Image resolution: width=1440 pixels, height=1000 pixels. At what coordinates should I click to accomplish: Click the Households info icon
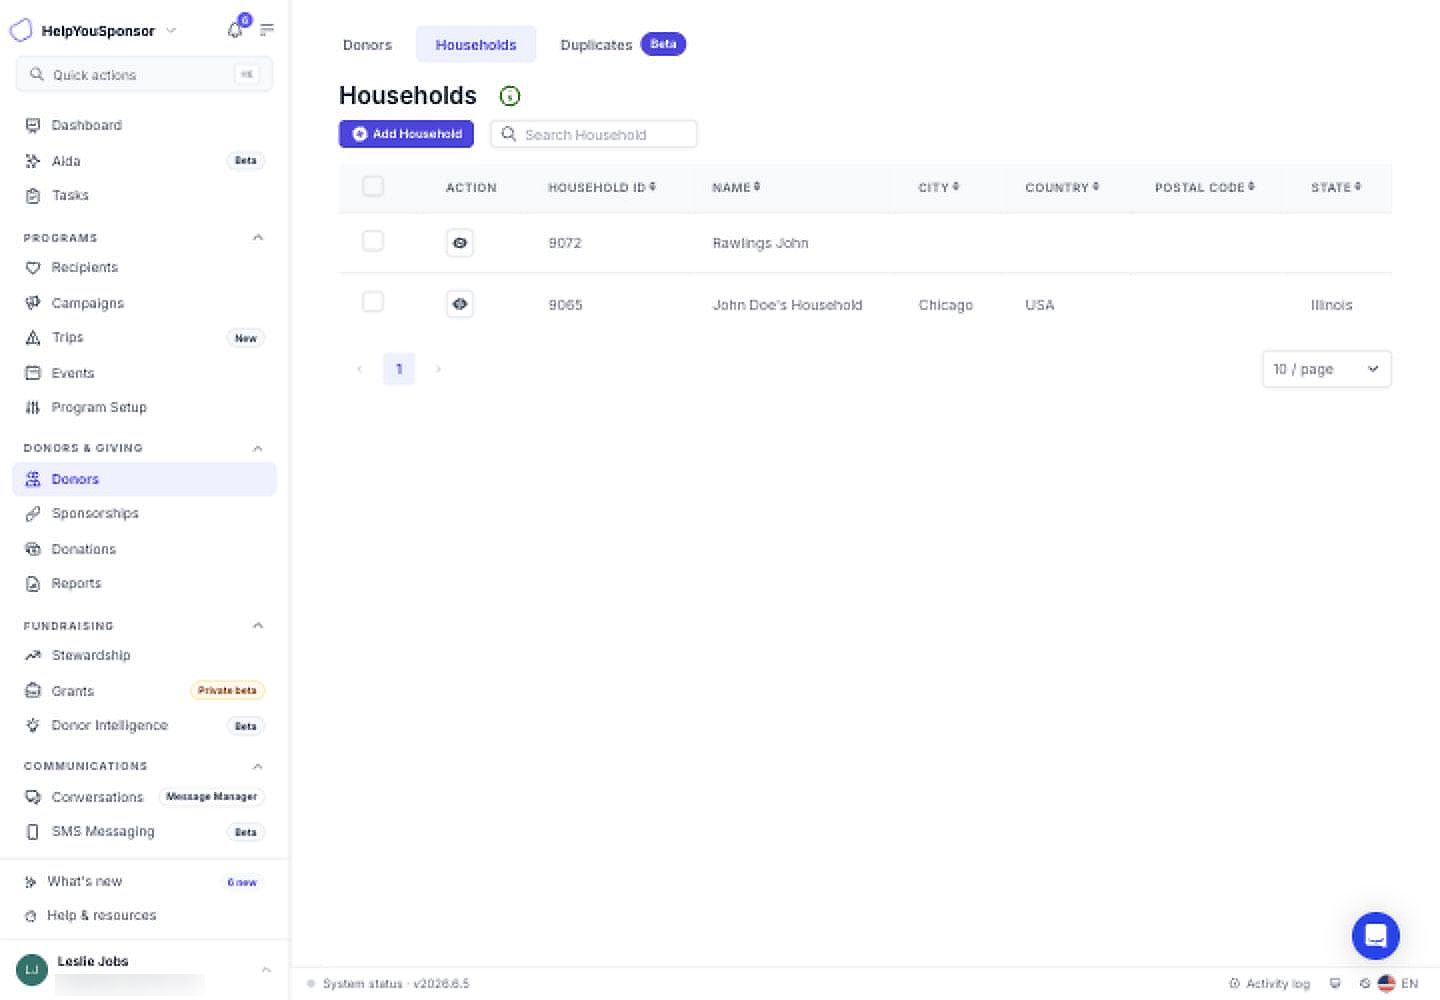tap(510, 96)
